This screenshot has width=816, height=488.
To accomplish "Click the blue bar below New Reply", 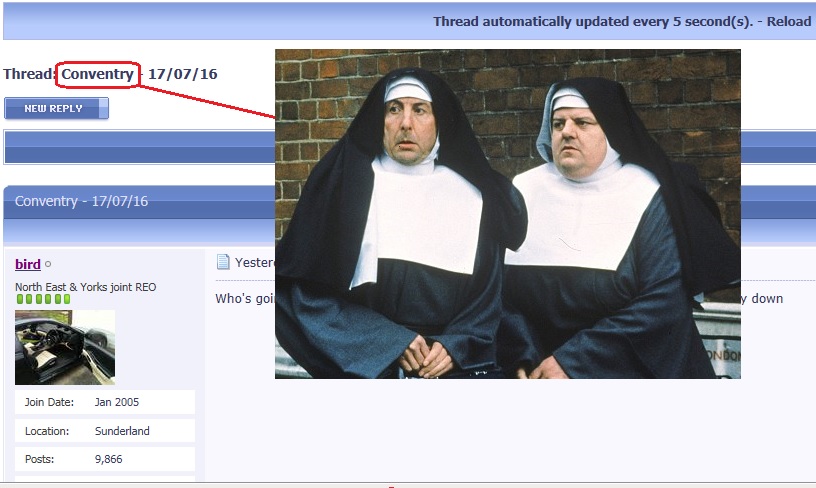I will (140, 146).
